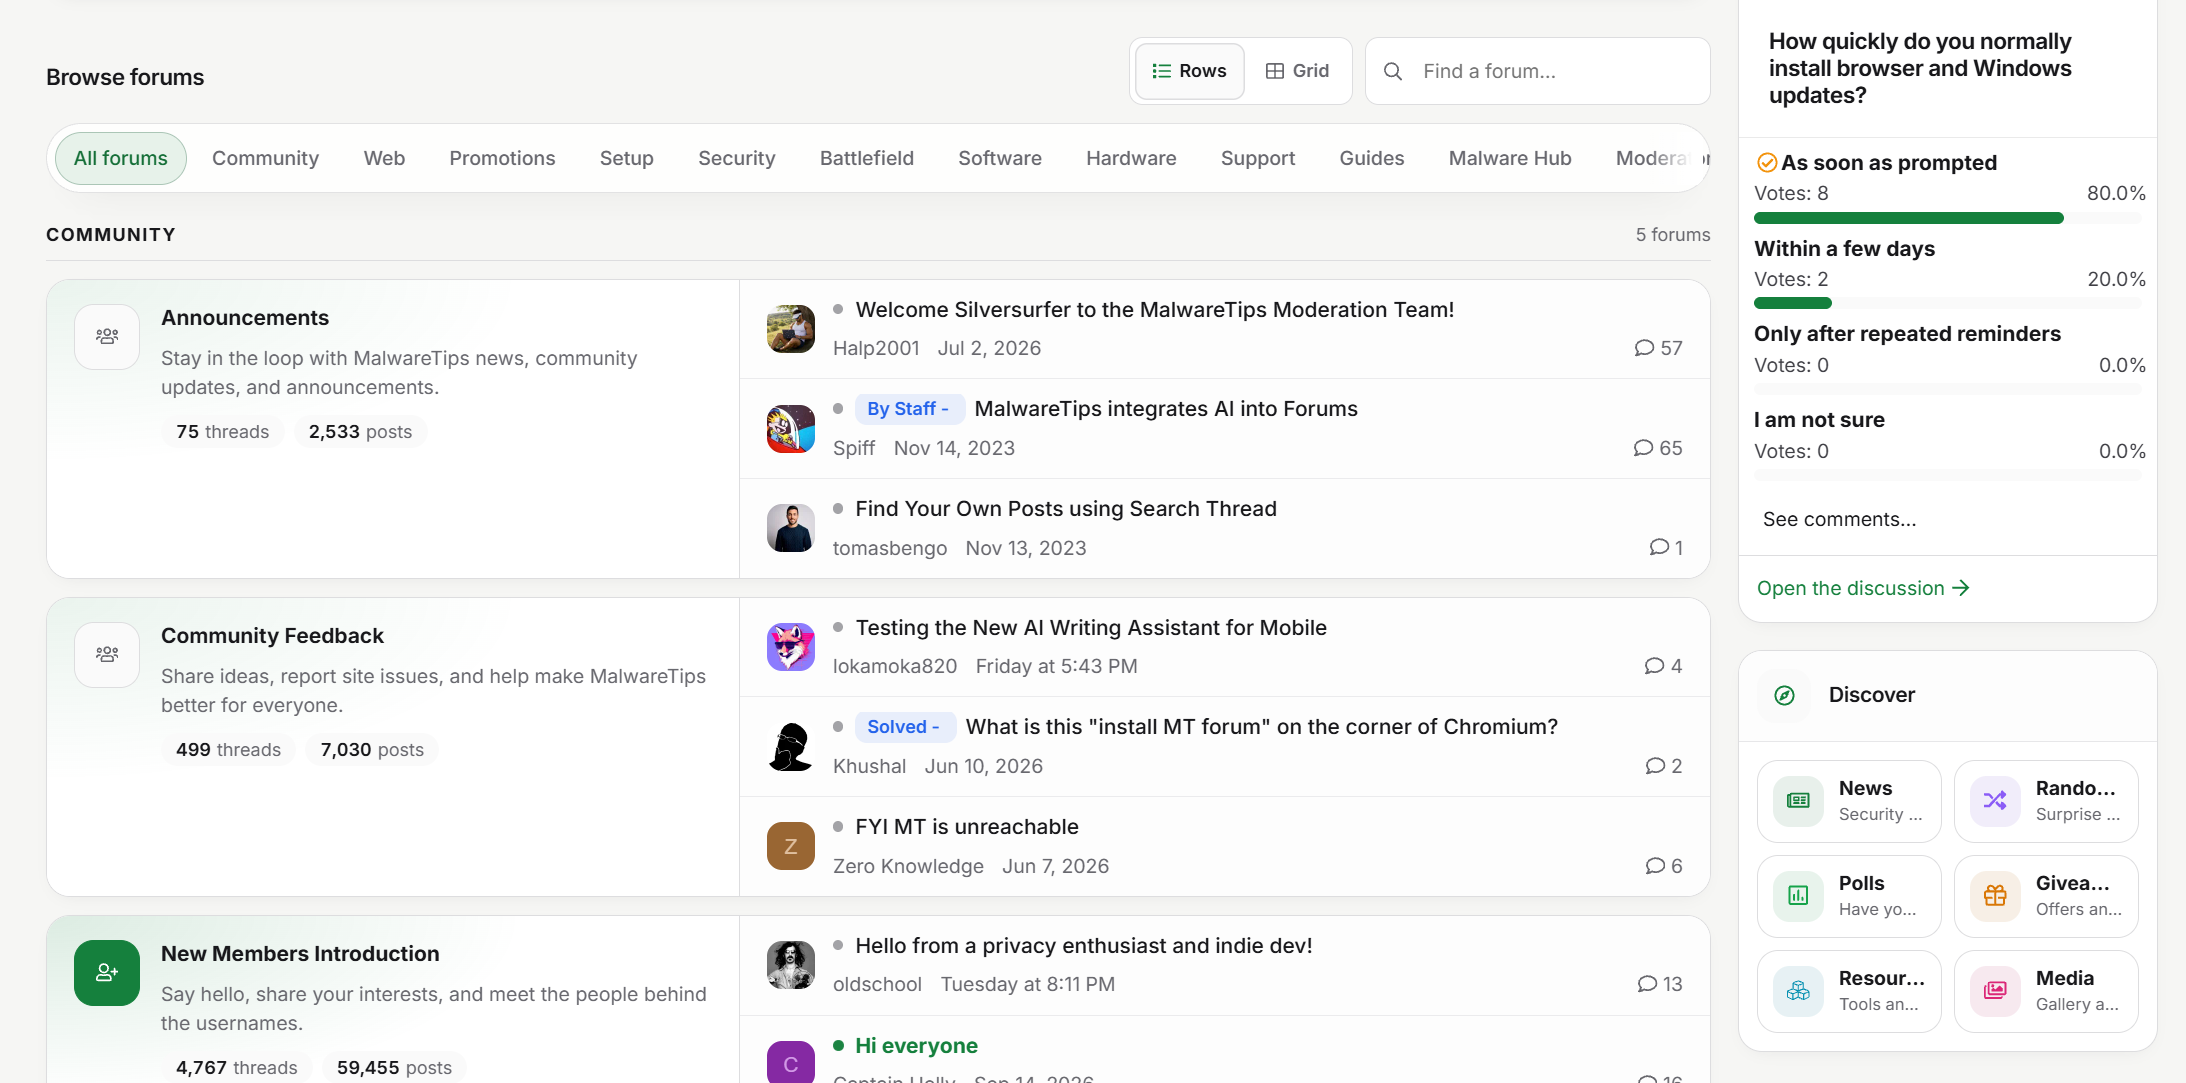Screen dimensions: 2186x1083
Task: Open the Resources discover card
Action: coord(1849,991)
